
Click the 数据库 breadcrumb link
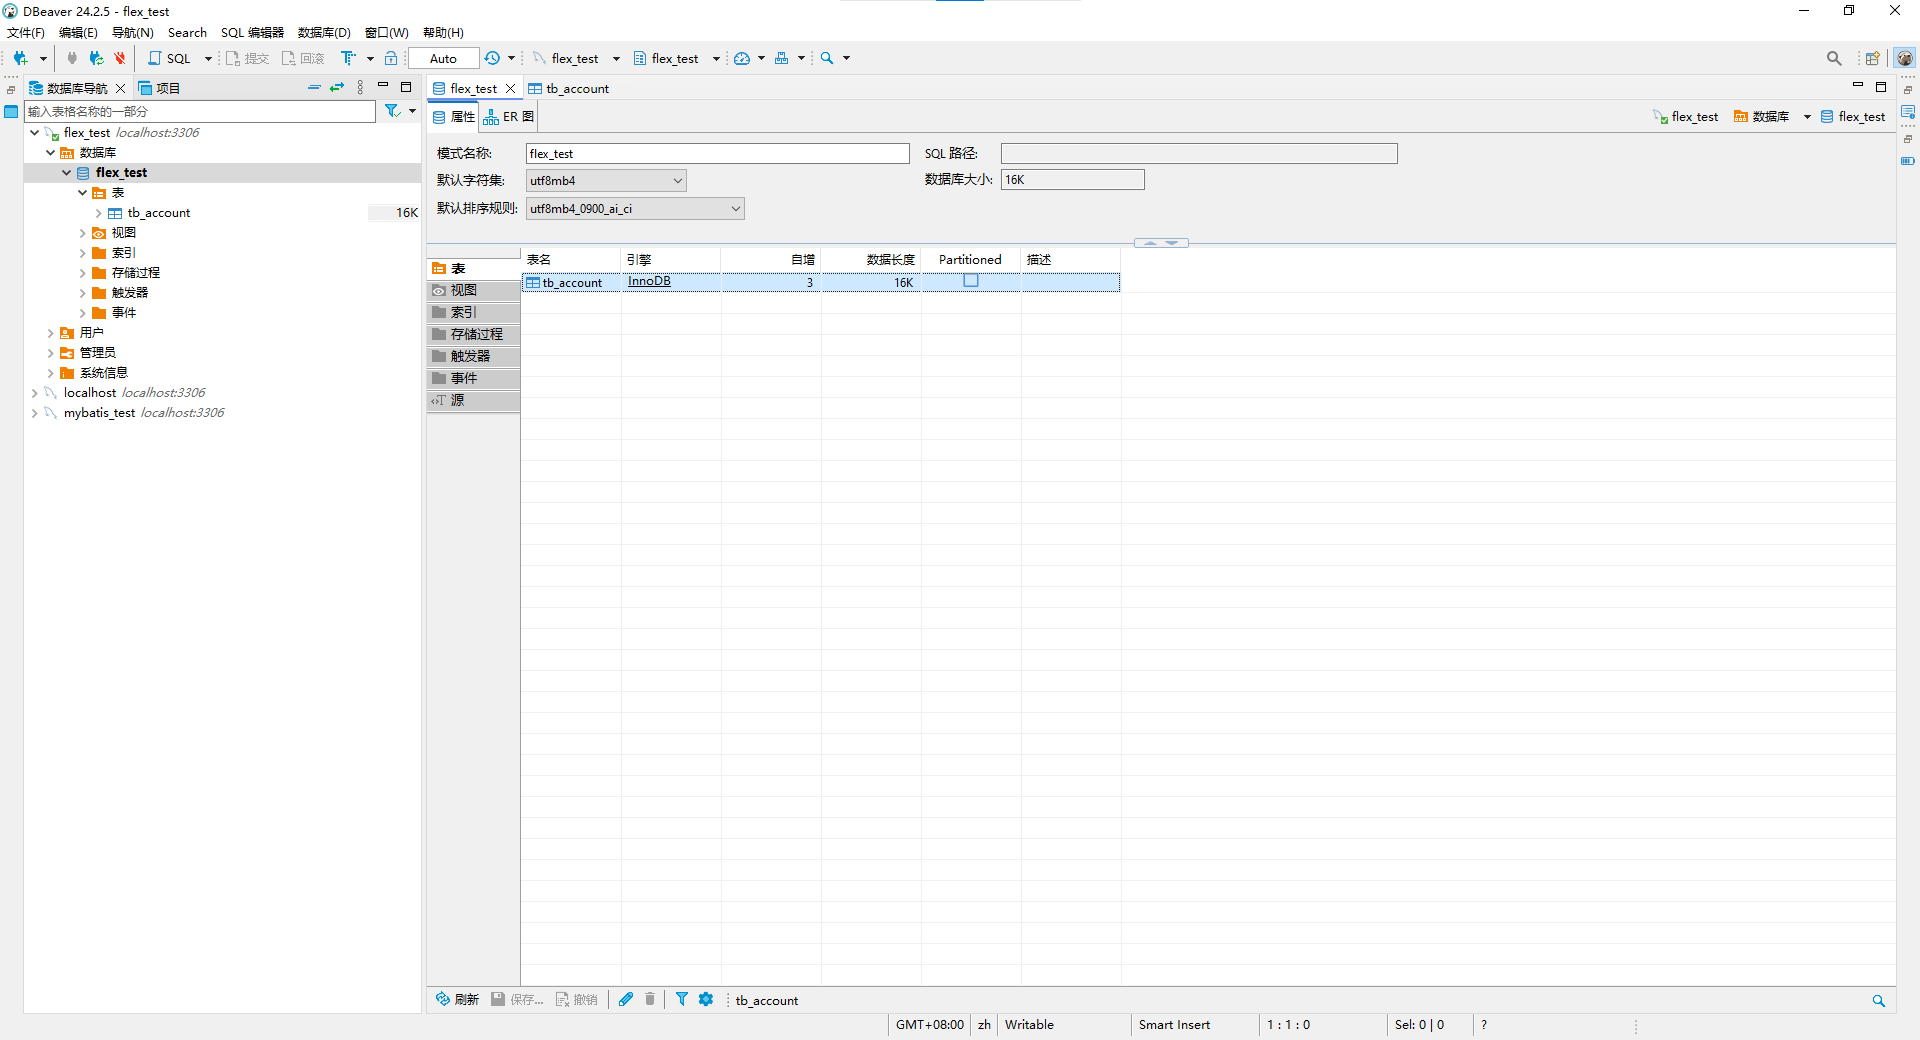[1761, 117]
